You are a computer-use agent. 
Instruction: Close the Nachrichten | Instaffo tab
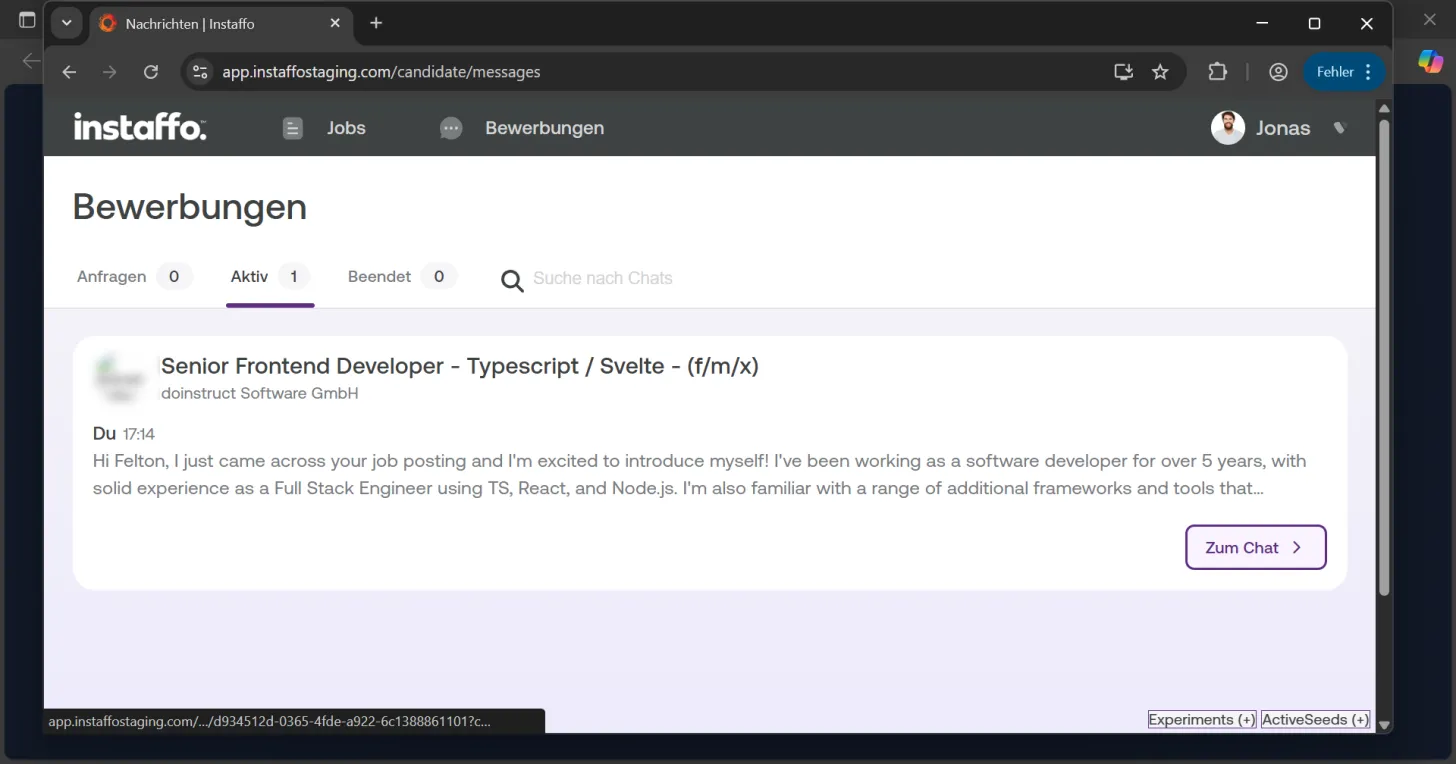pyautogui.click(x=335, y=23)
